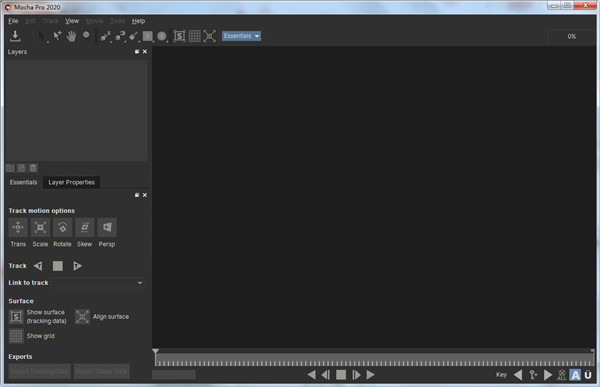600x387 pixels.
Task: Step forward one frame
Action: click(x=356, y=375)
